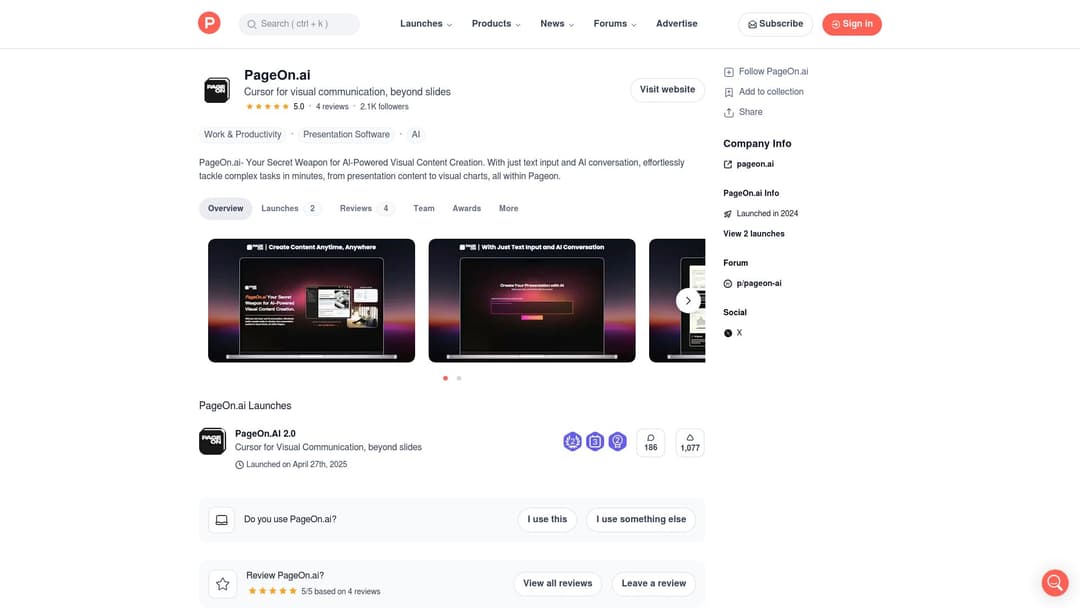Open the Awards tab
1080x608 pixels.
[466, 209]
